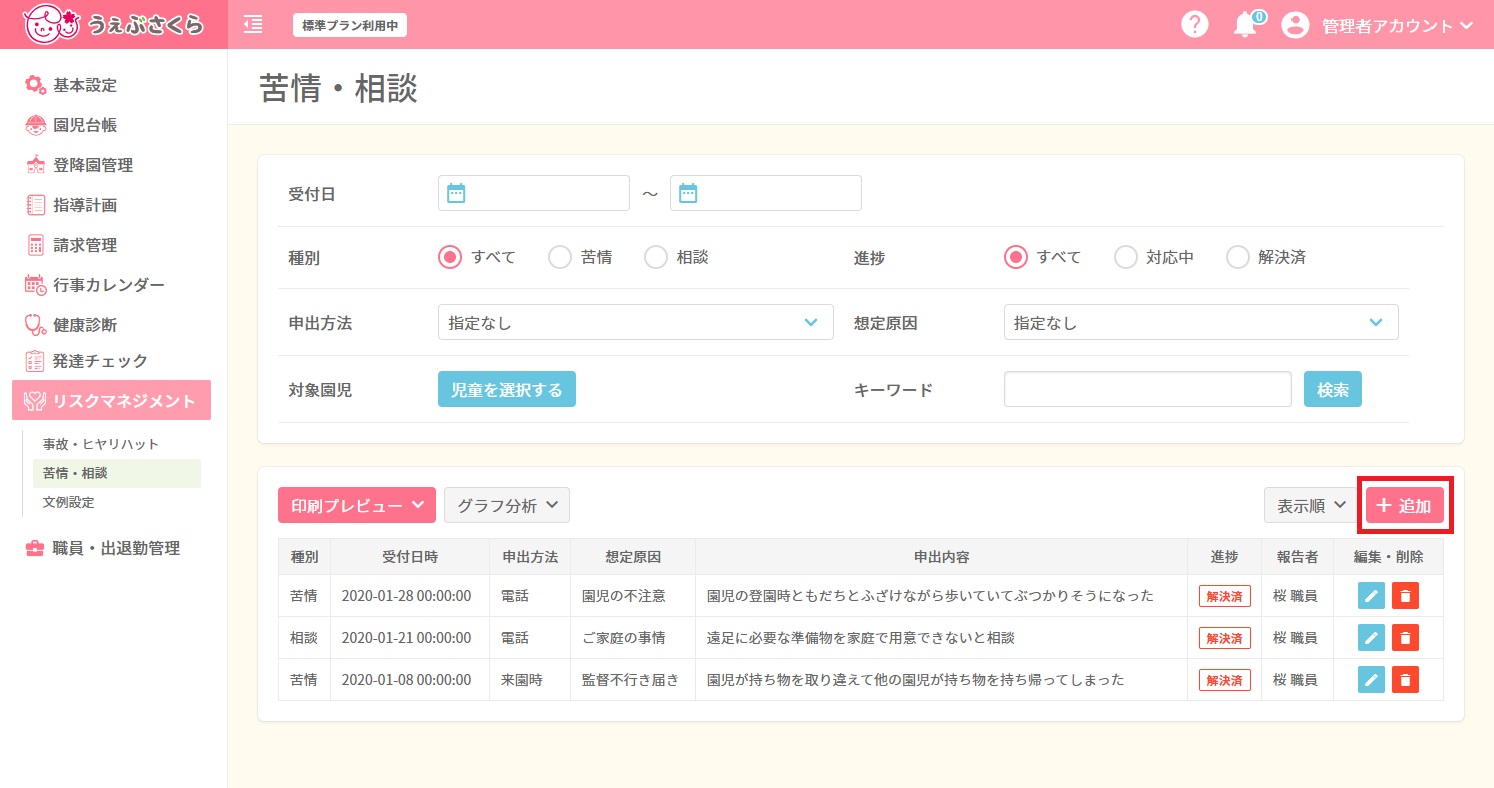The height and width of the screenshot is (788, 1494).
Task: Expand the 管理者アカウント menu
Action: point(1397,26)
